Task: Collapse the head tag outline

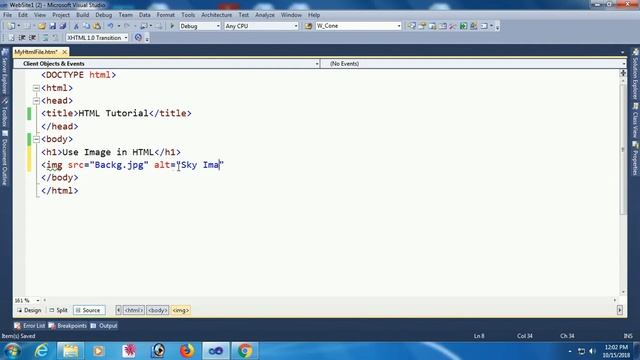Action: (36, 100)
